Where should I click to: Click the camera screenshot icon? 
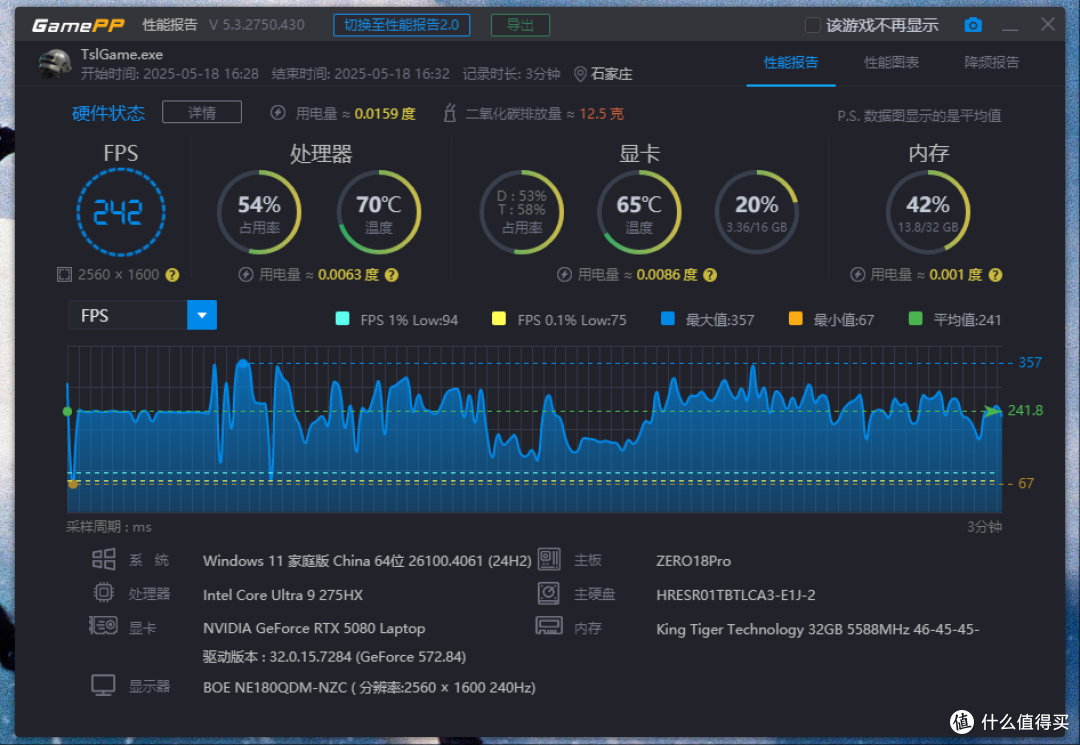972,25
